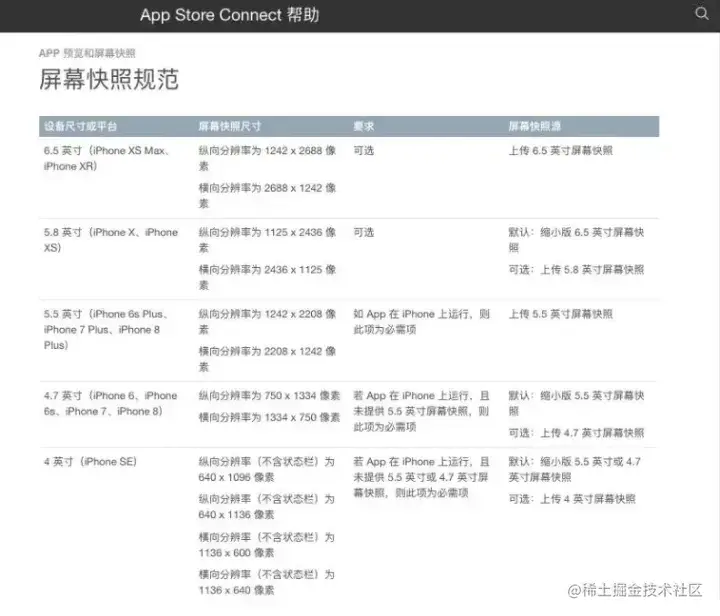
Task: Open App Store Connect 帮助 header title
Action: pyautogui.click(x=230, y=15)
